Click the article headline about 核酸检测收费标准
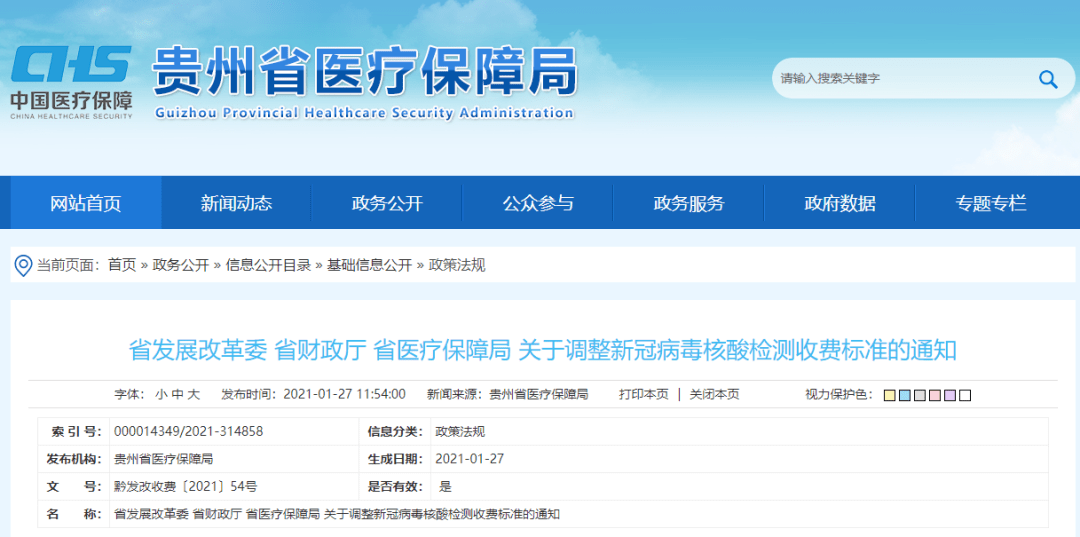Screen dimensions: 1080x537 [x=543, y=350]
